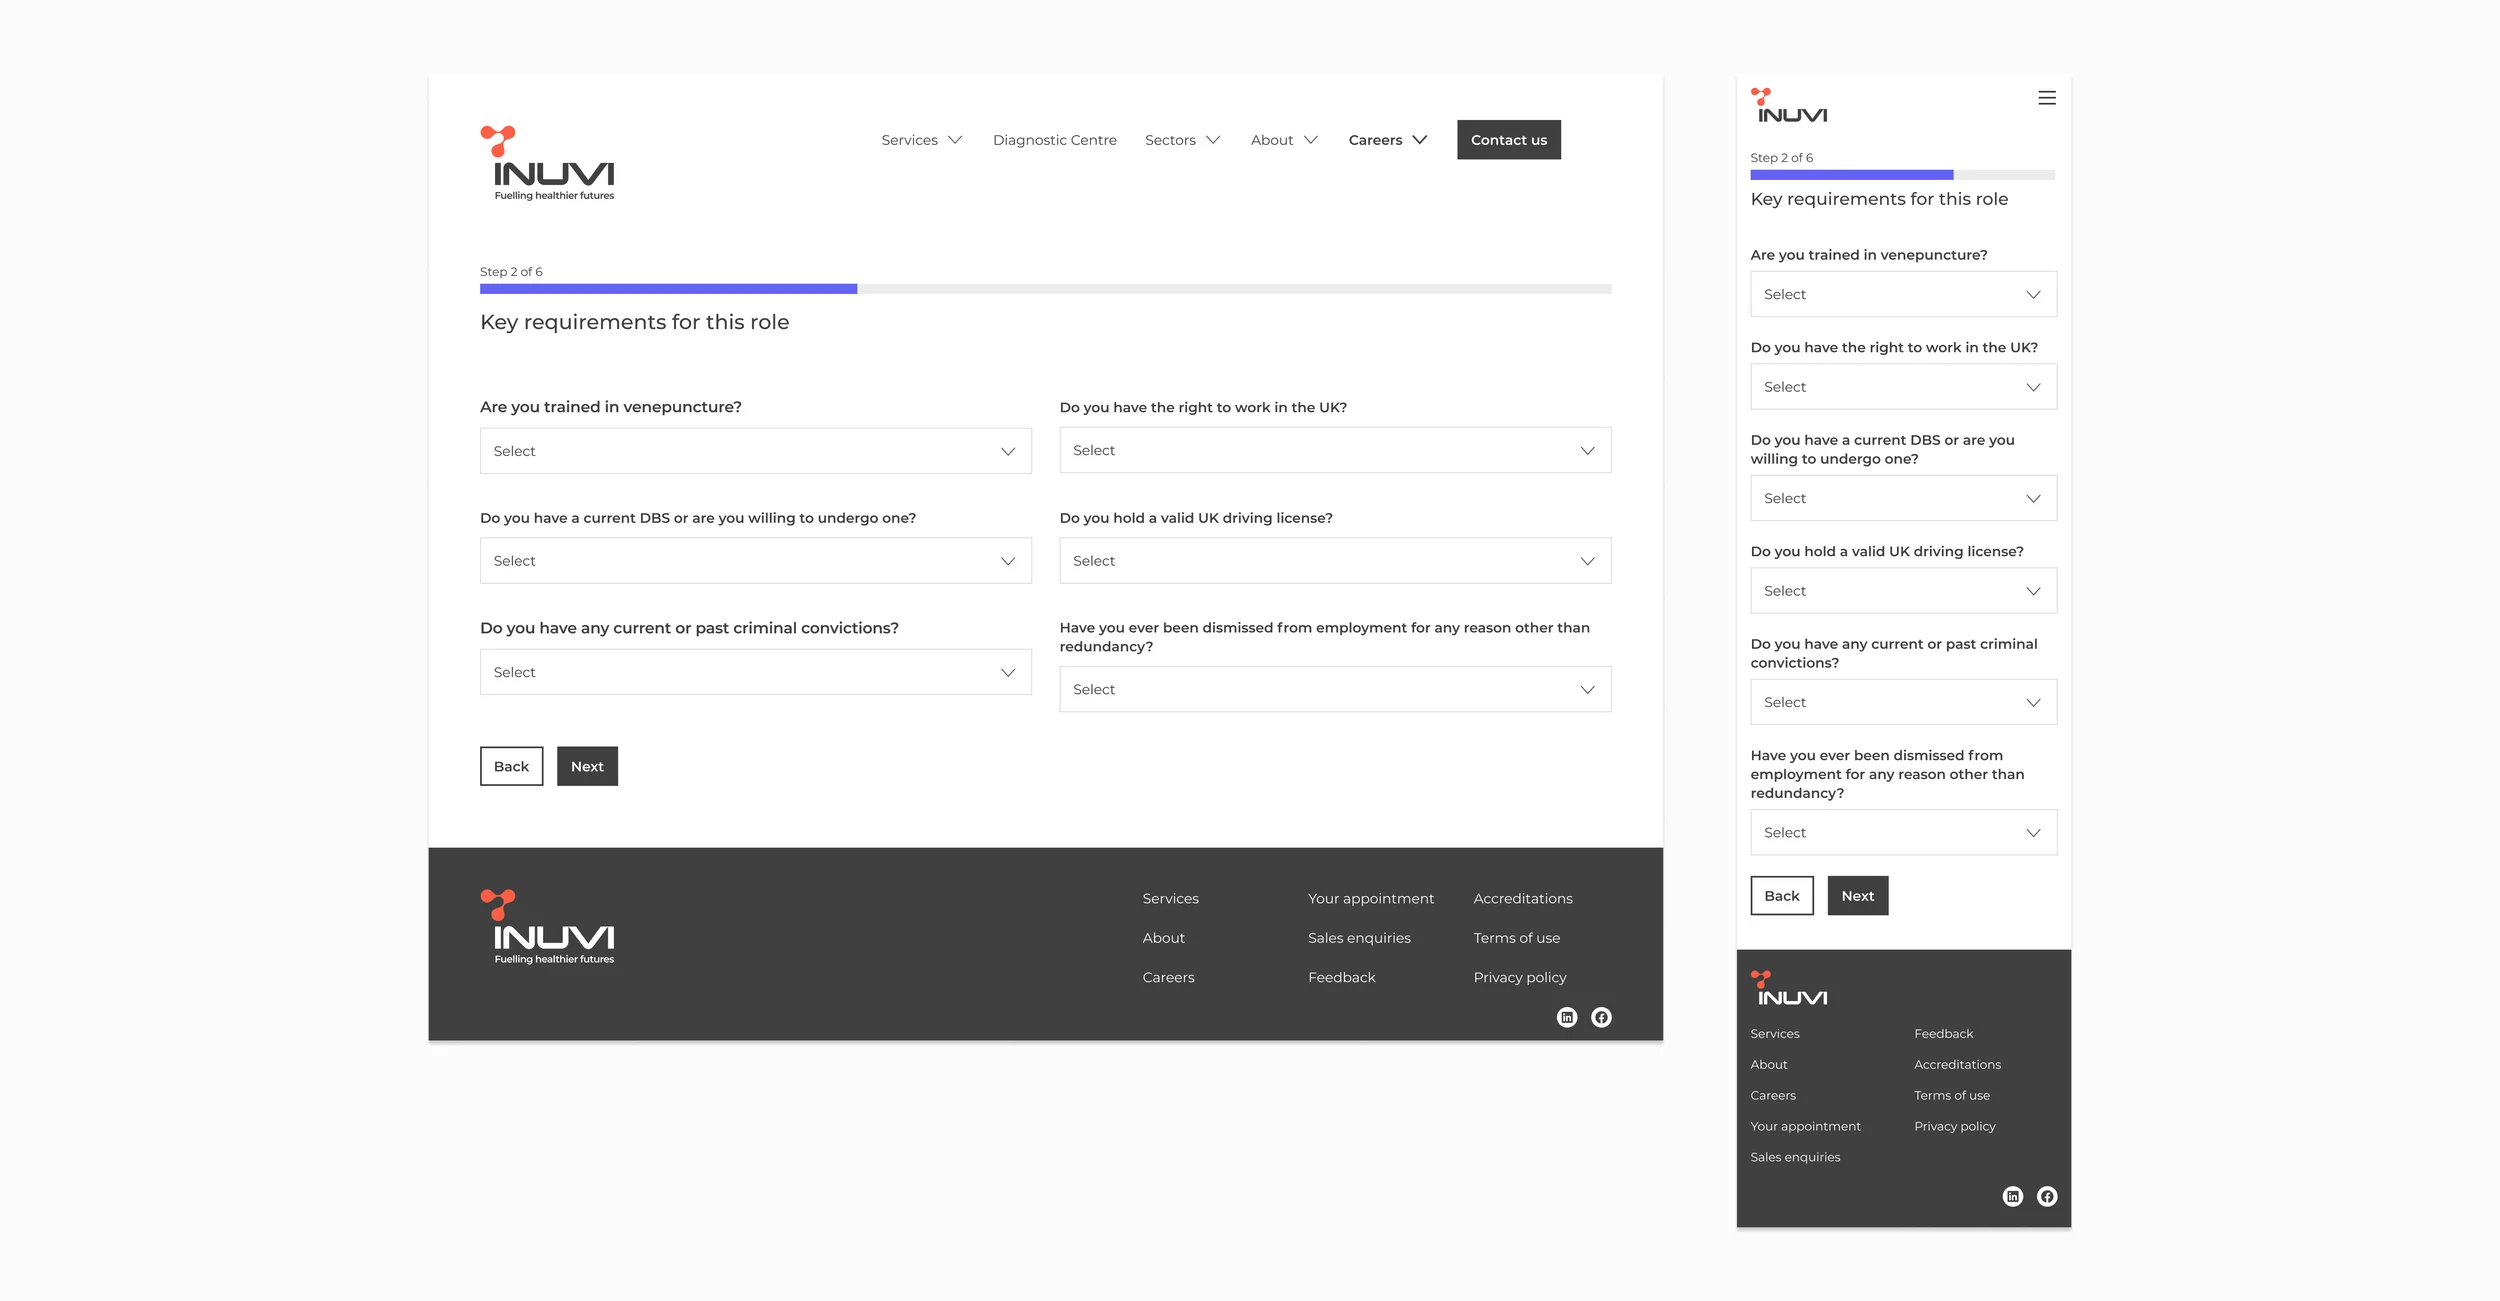Open the mobile right to work dropdown
Viewport: 2500px width, 1301px height.
pos(1903,387)
